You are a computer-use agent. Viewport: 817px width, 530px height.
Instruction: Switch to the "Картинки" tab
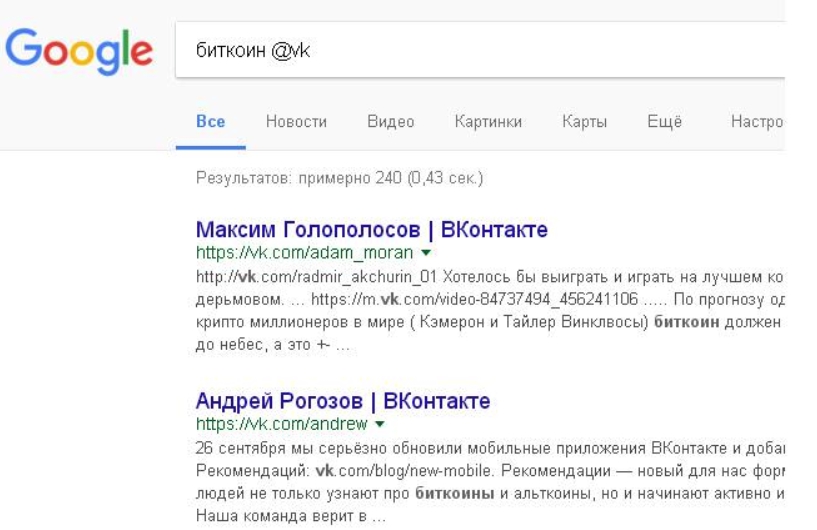487,122
